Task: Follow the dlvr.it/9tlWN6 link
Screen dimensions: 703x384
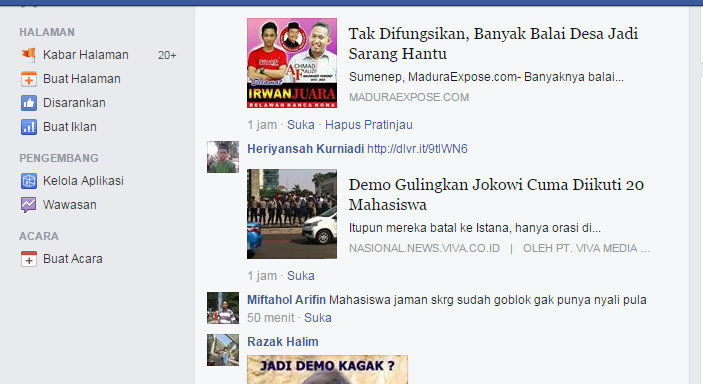Action: (x=417, y=149)
